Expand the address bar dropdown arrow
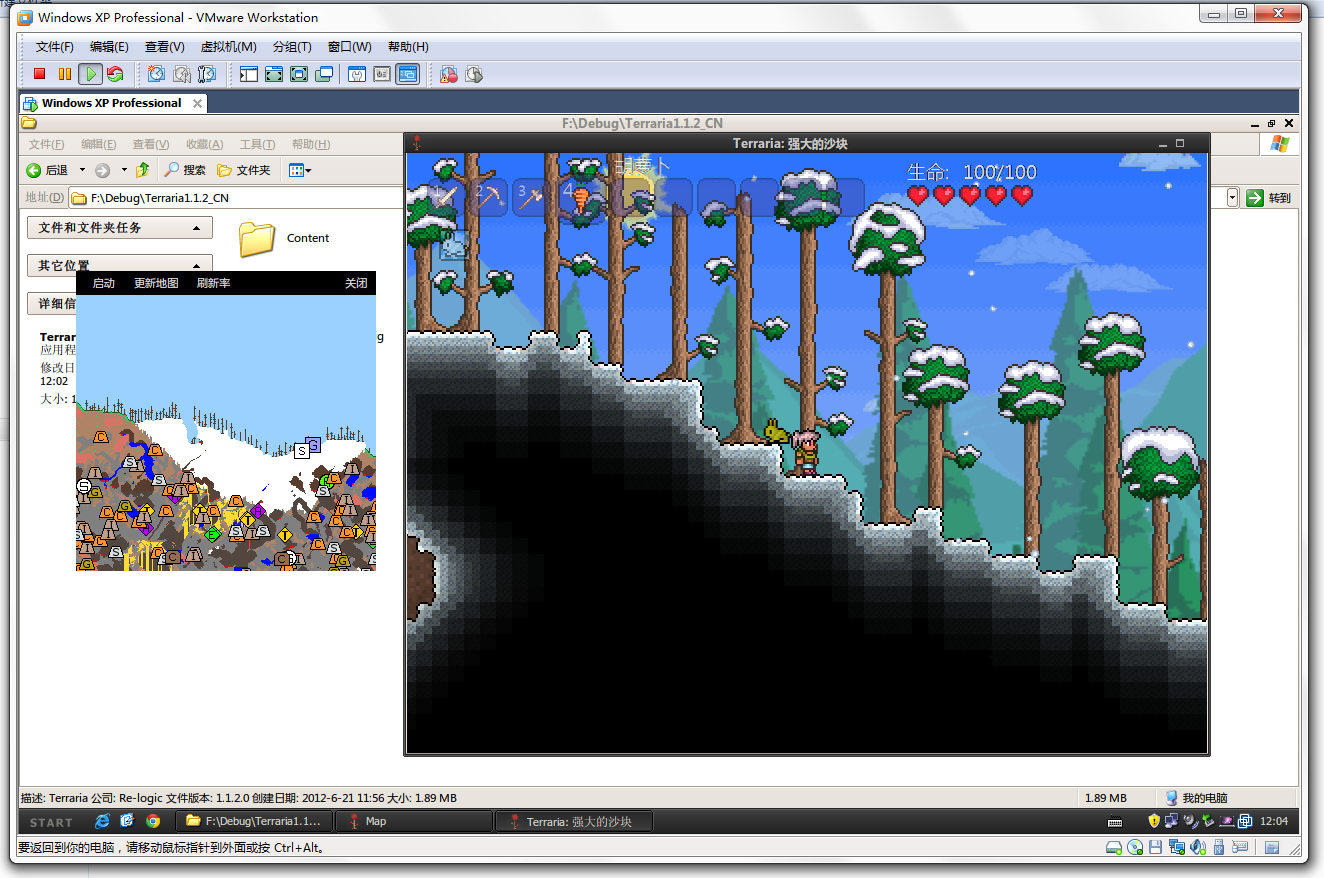 (1232, 198)
